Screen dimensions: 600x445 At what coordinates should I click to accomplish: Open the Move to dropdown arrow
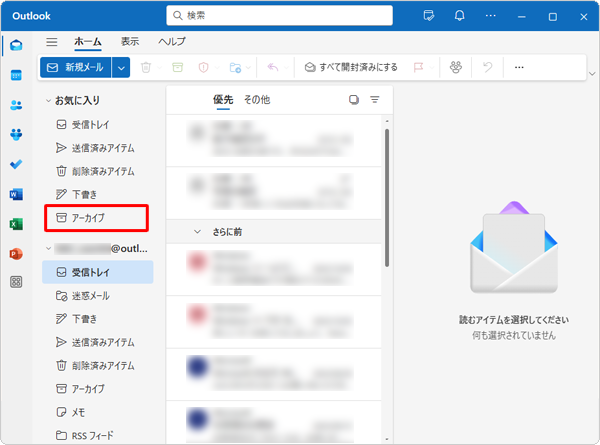click(x=248, y=68)
